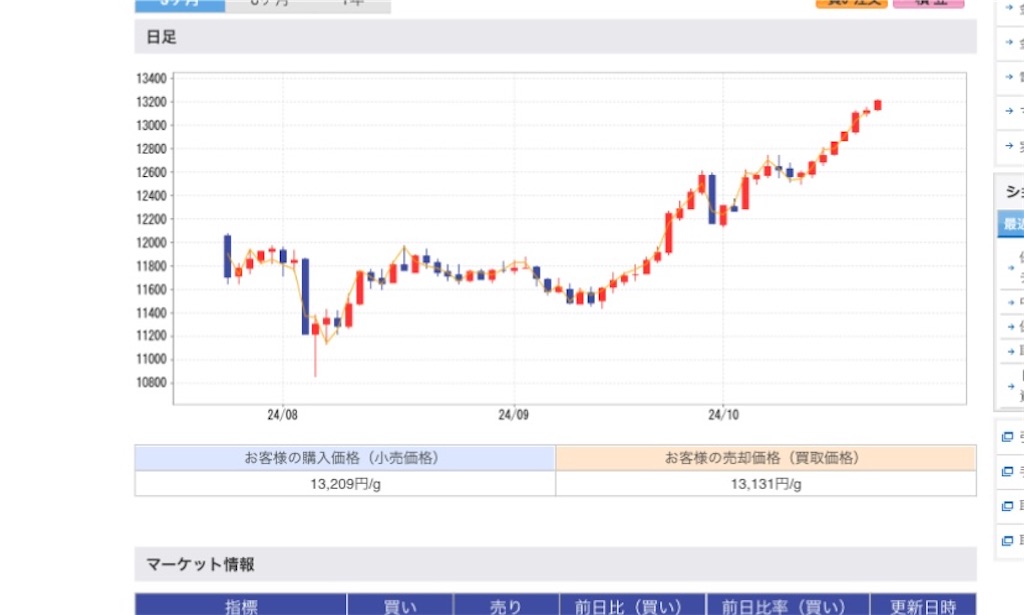
Task: Click the 13,209円/g purchase price value
Action: (x=345, y=484)
